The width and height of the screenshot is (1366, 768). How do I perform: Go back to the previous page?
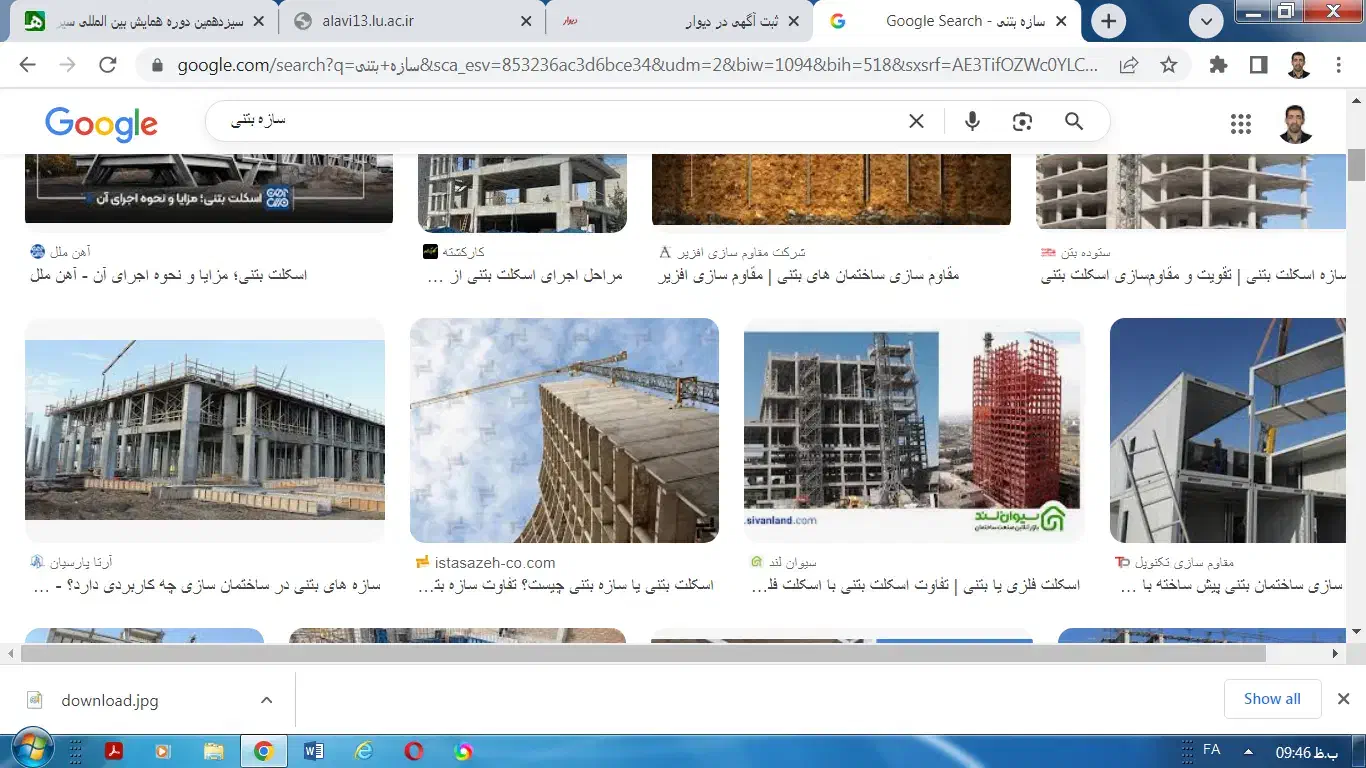pos(27,65)
